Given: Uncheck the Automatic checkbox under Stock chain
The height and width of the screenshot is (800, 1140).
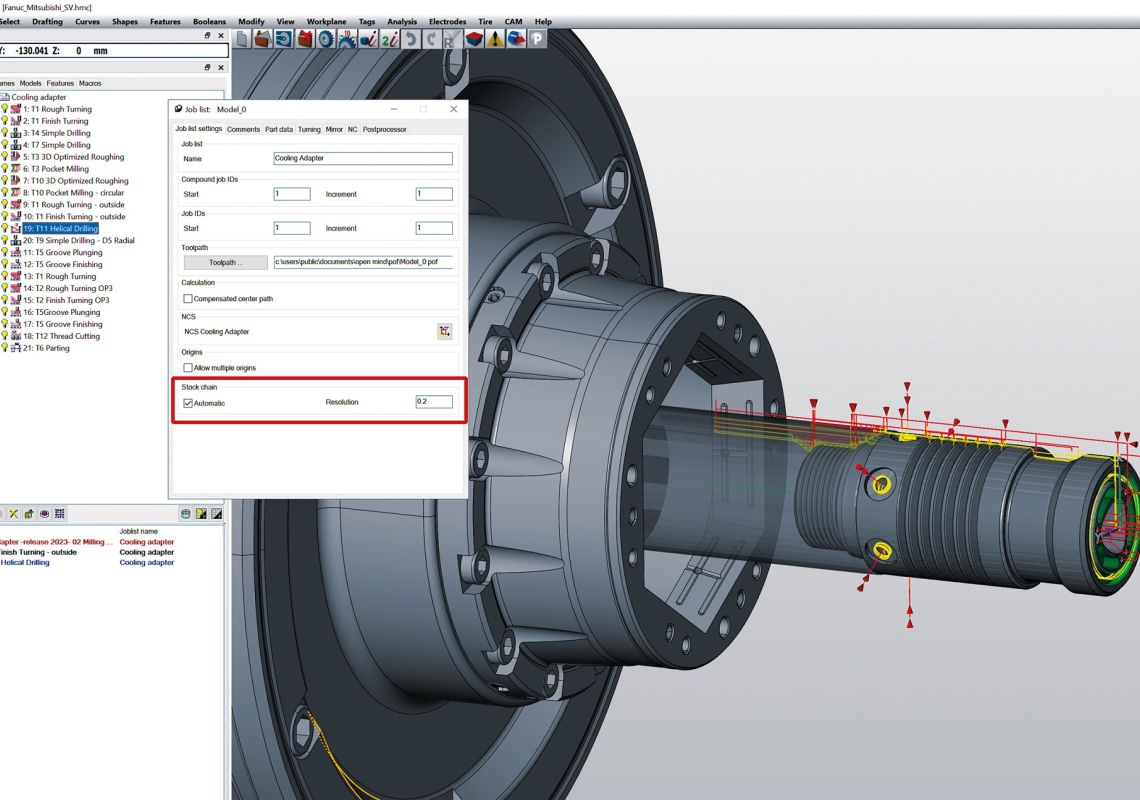Looking at the screenshot, I should 188,404.
